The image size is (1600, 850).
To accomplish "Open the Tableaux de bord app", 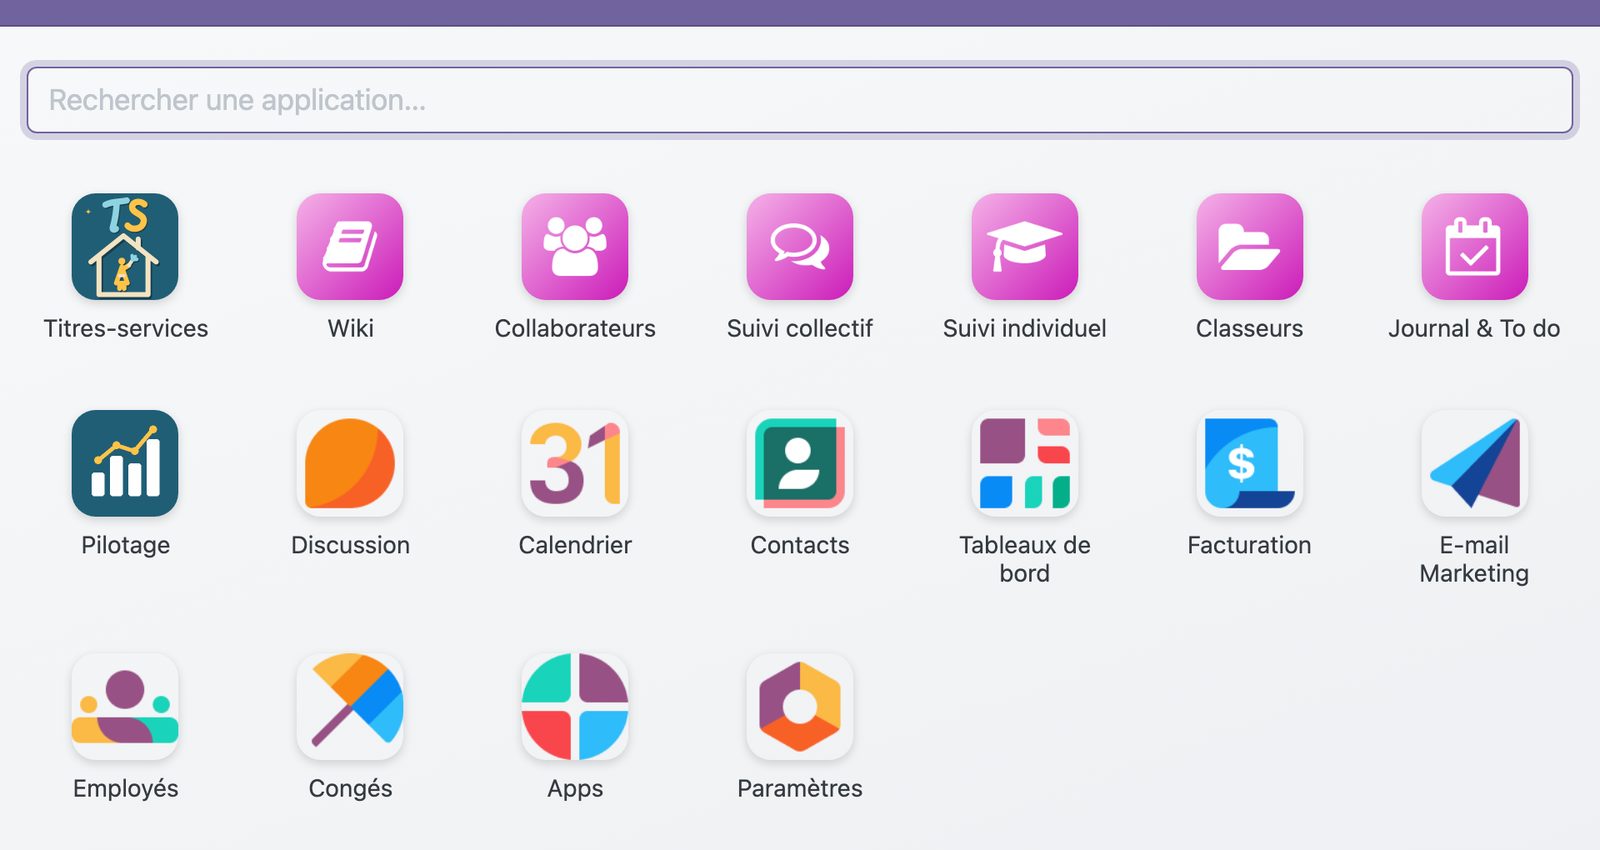I will click(1025, 463).
